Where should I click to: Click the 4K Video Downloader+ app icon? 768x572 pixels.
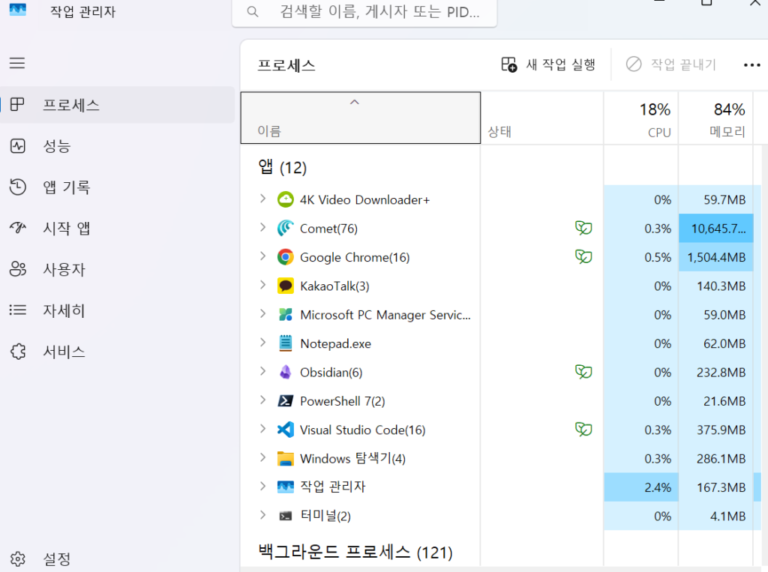click(286, 200)
